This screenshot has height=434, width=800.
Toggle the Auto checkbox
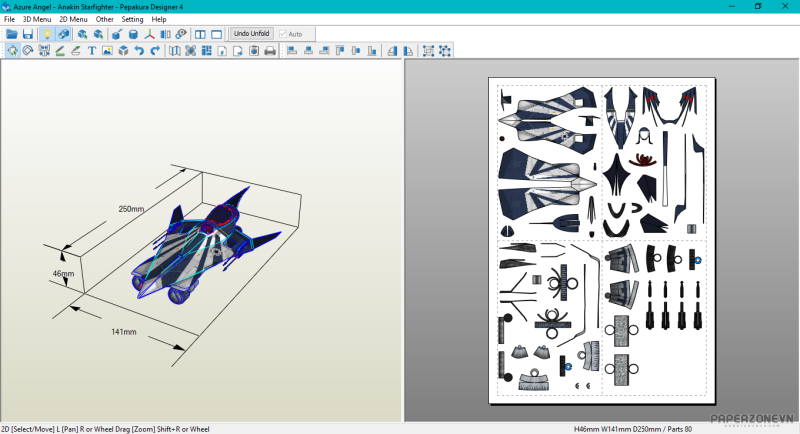click(291, 34)
